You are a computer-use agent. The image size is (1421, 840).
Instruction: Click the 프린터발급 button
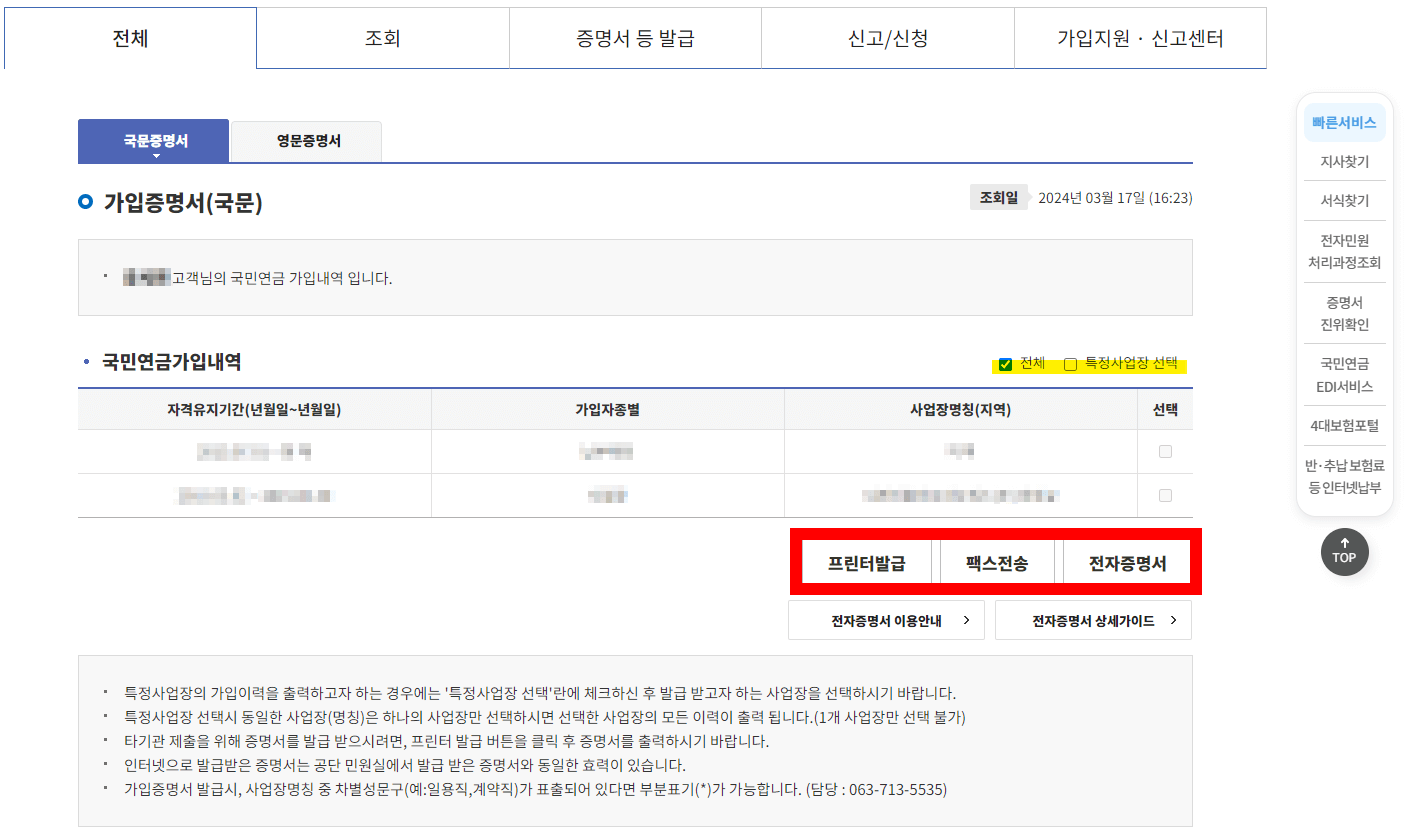pyautogui.click(x=866, y=563)
